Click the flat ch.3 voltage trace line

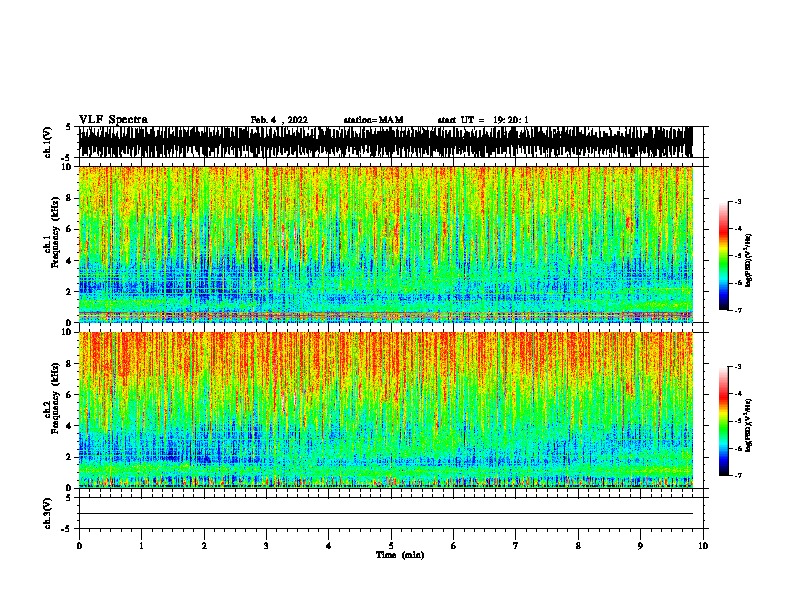386,514
